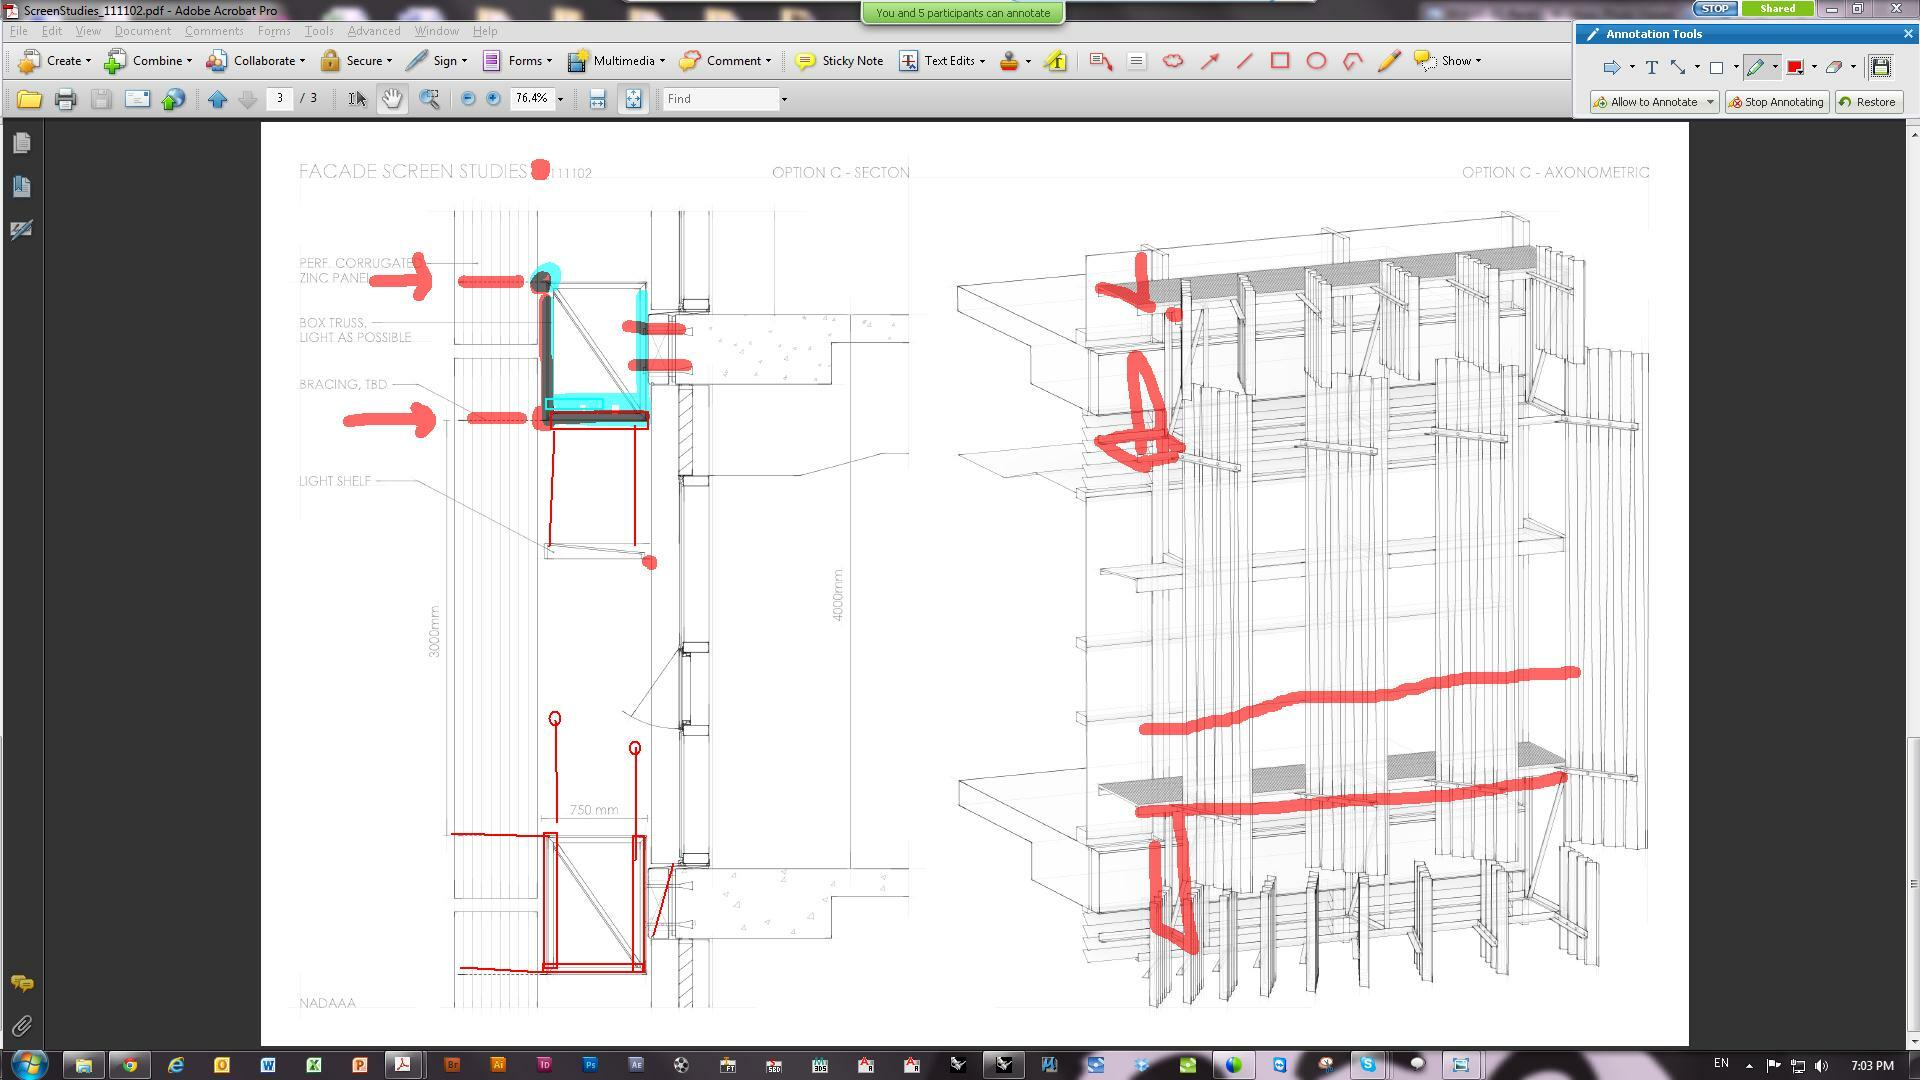
Task: Toggle the pen tool in Annotation Tools
Action: tap(1756, 67)
